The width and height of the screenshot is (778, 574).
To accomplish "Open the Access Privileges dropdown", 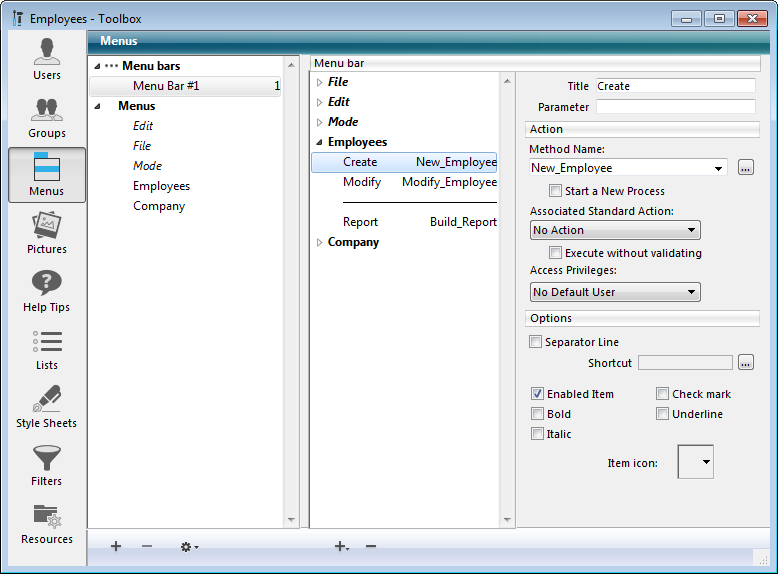I will tap(614, 292).
